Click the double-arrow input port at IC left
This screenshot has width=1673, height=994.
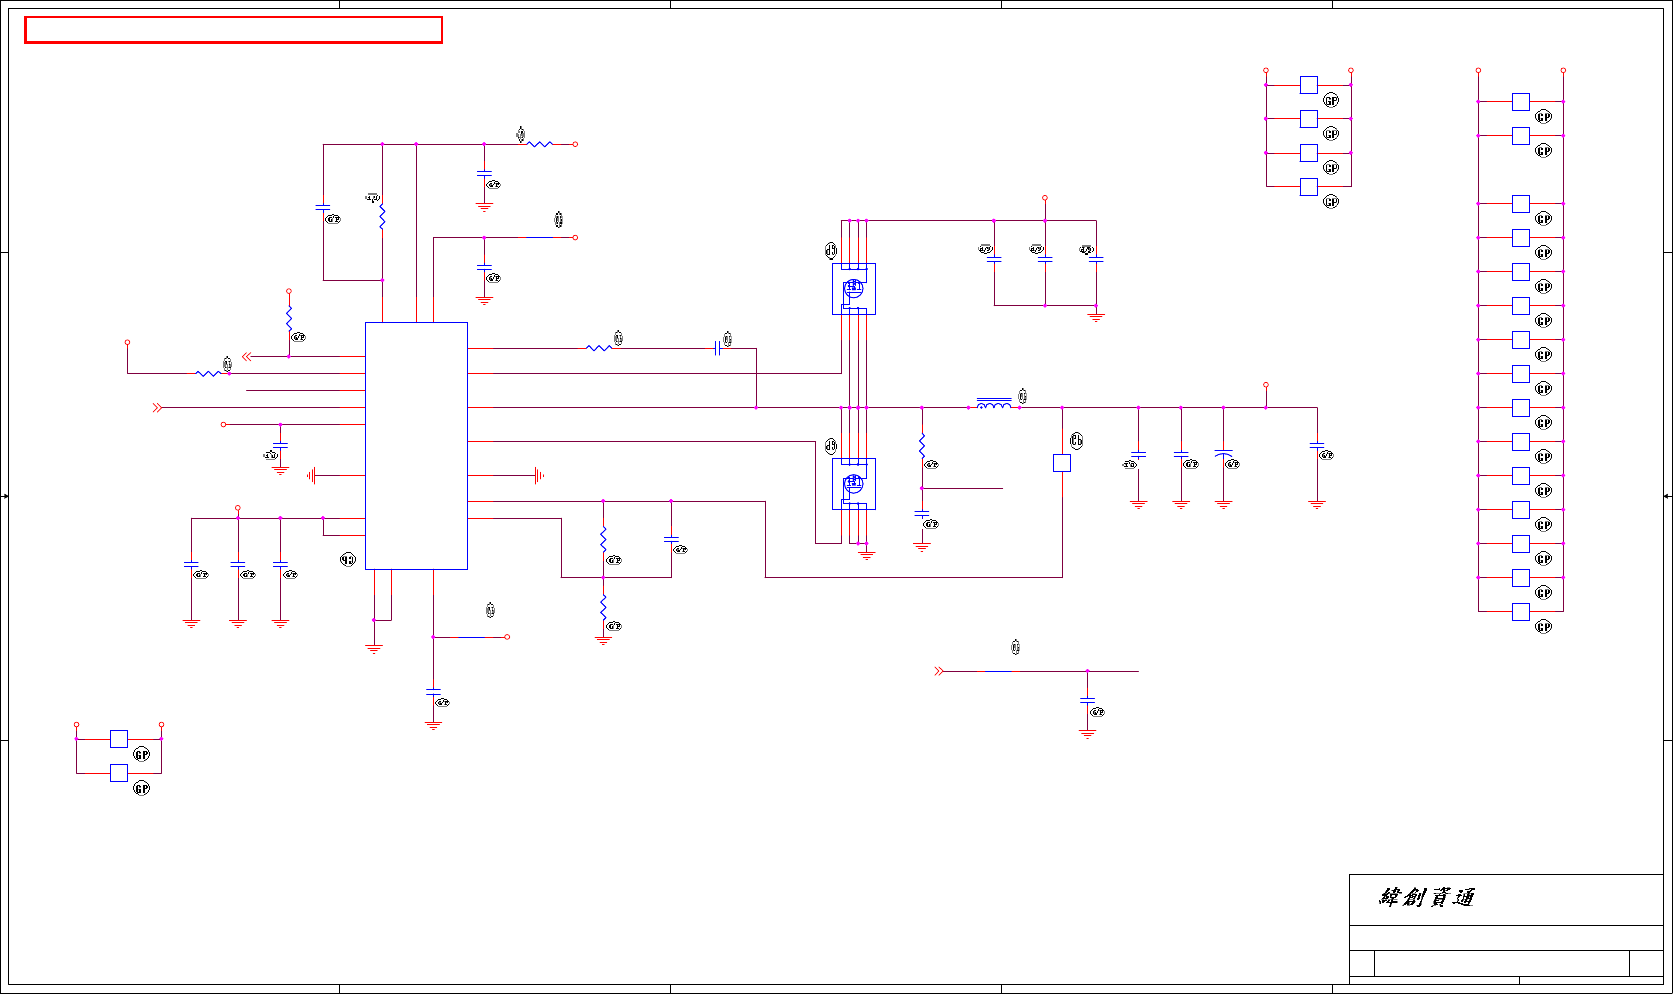(x=157, y=407)
